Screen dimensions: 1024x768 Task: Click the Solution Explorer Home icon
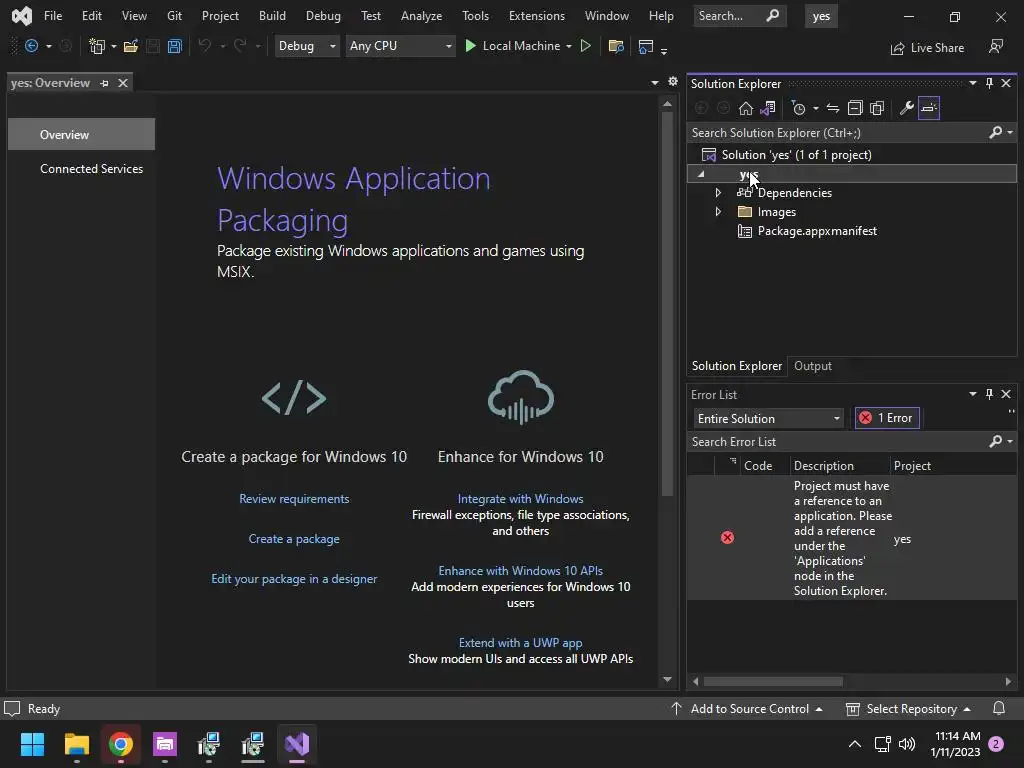click(x=746, y=108)
